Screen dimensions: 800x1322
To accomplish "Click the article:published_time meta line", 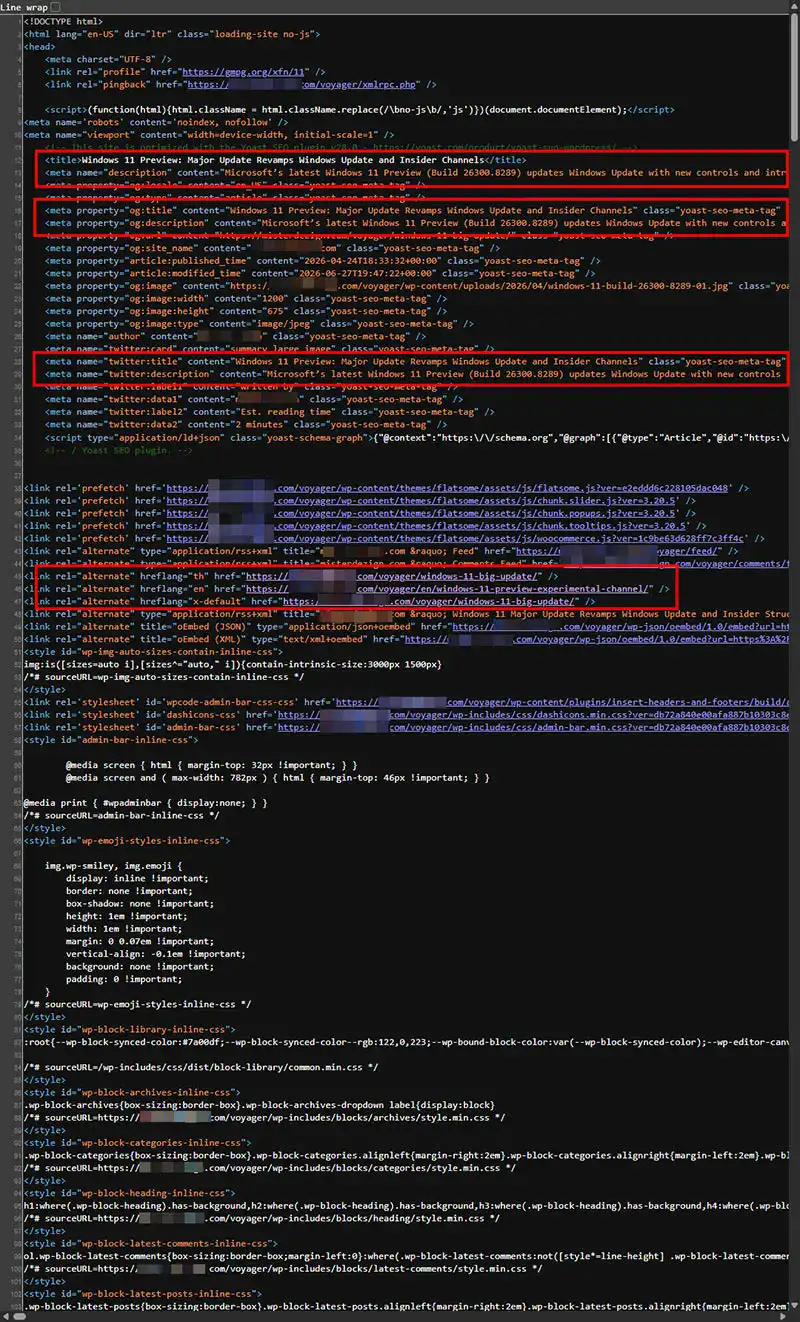I will tap(322, 260).
